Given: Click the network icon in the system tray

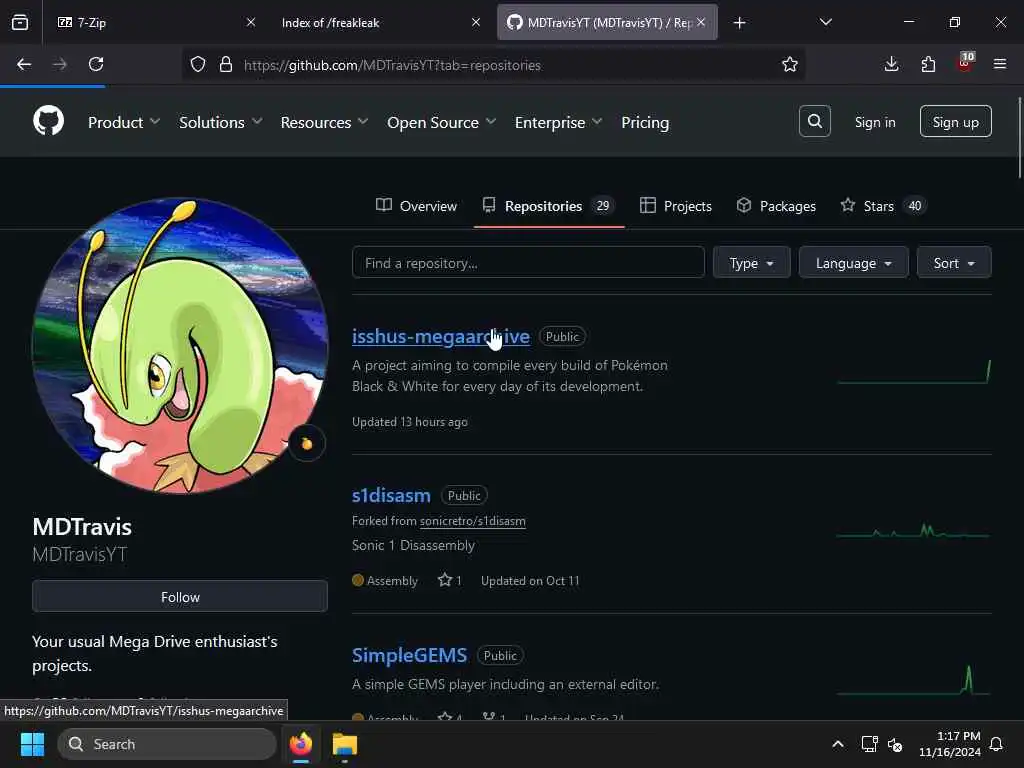Looking at the screenshot, I should point(869,744).
